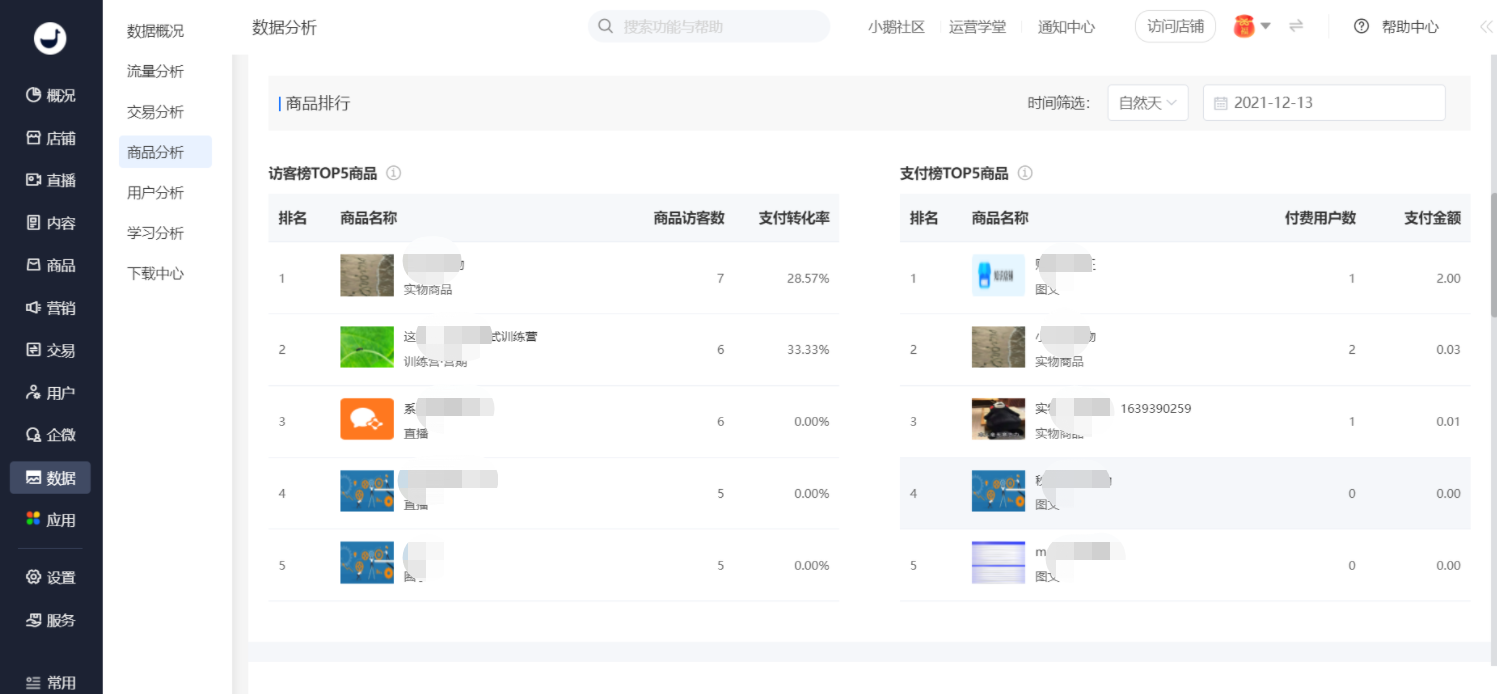Click the app logo in the sidebar
Viewport: 1497px width, 694px height.
(50, 37)
